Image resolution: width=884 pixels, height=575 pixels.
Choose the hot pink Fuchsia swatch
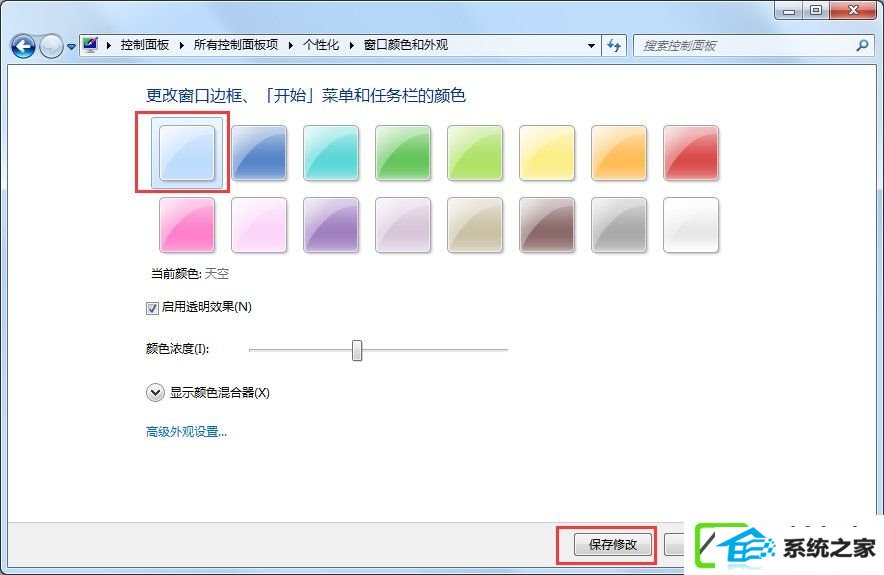pos(187,224)
